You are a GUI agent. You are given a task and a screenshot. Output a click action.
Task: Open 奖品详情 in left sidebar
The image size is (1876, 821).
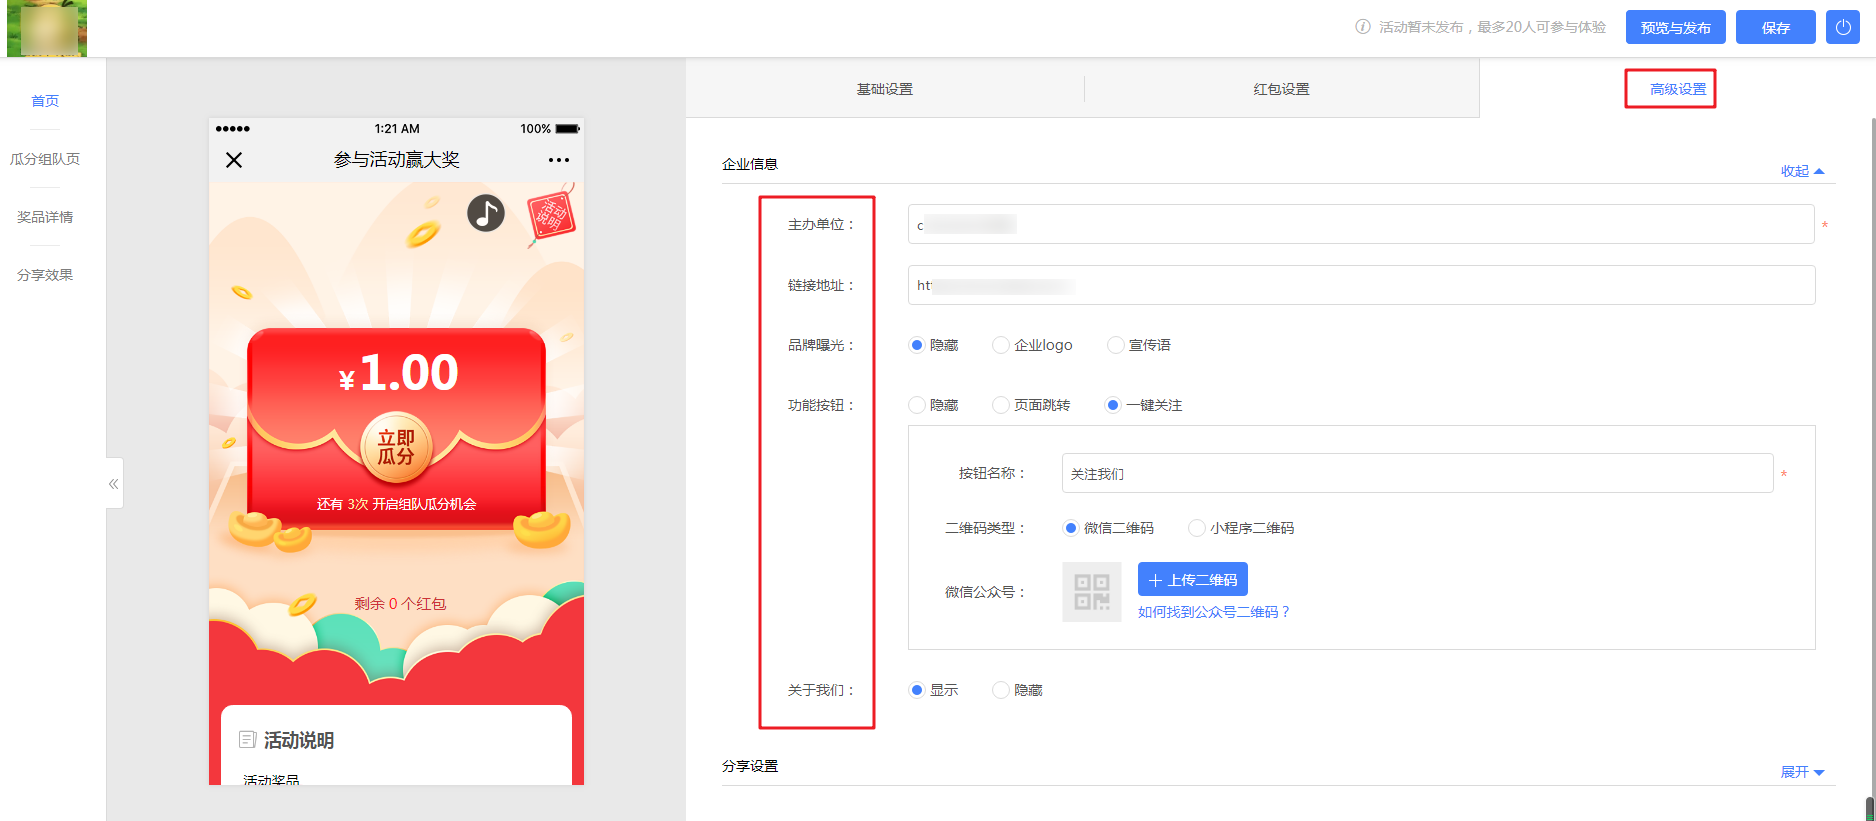(45, 217)
